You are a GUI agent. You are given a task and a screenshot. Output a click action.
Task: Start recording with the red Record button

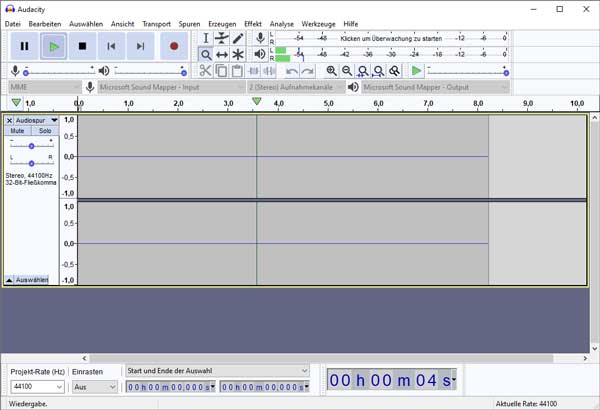pos(174,46)
